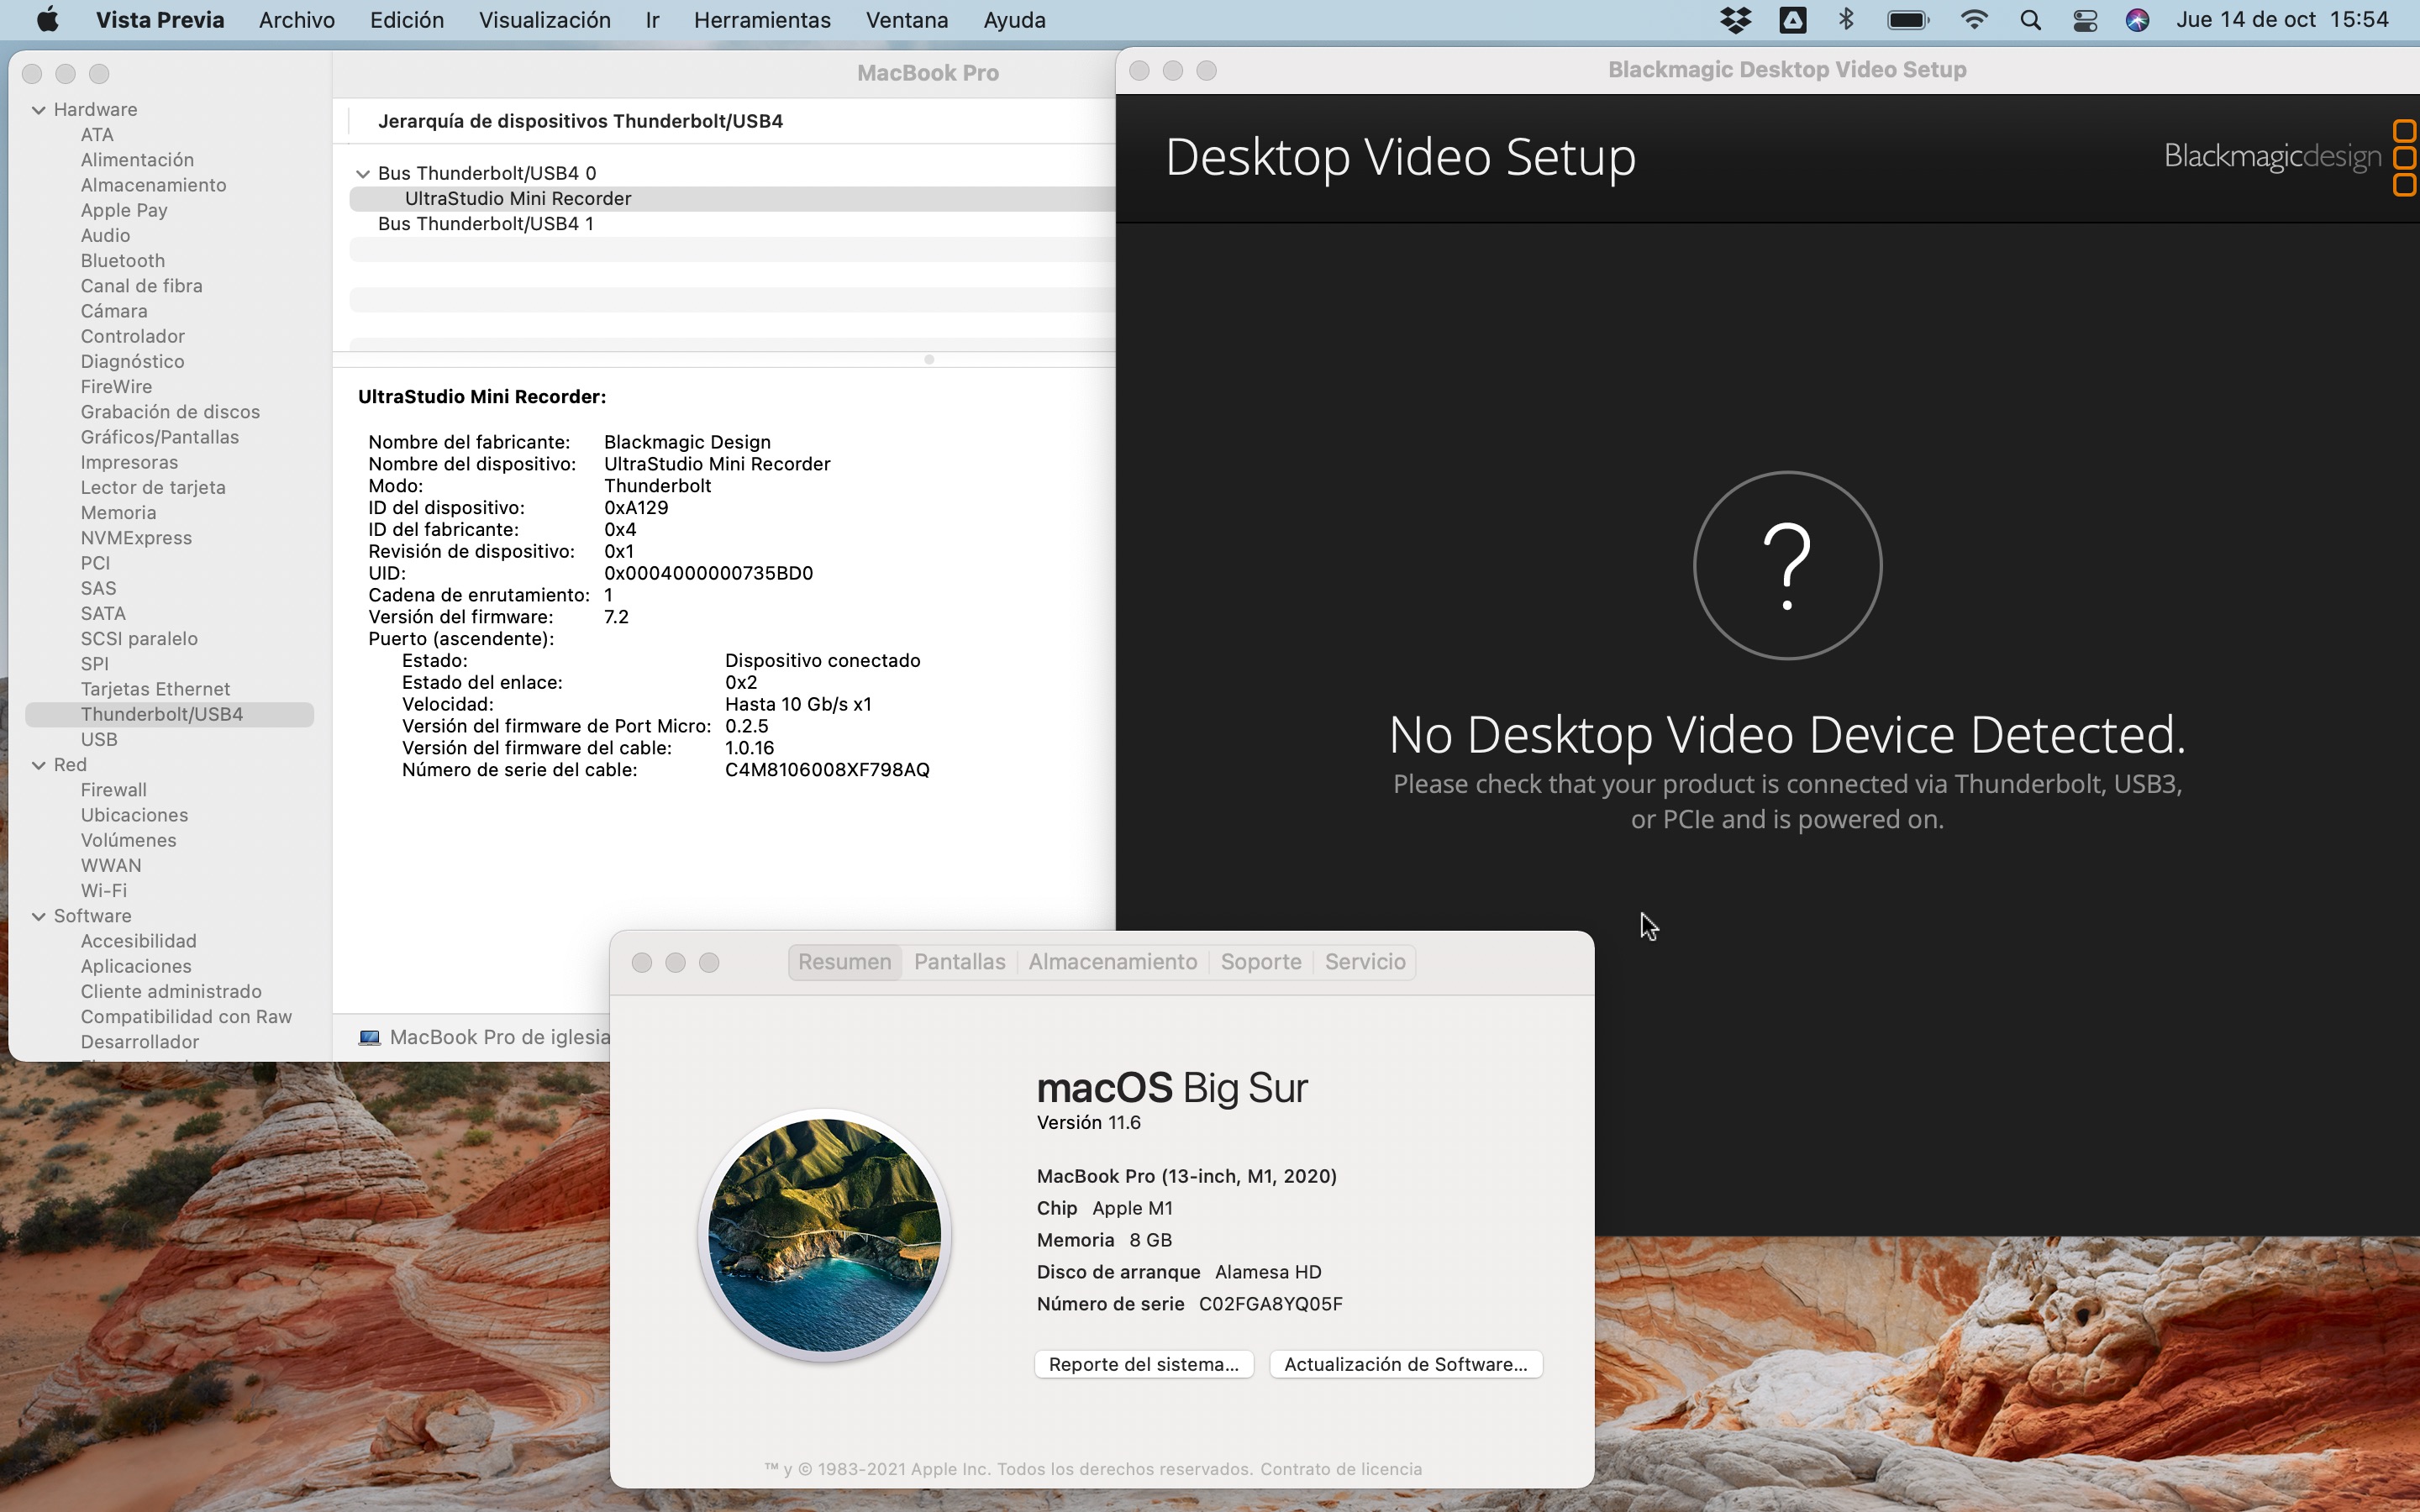Open the Edición menu
Image resolution: width=2420 pixels, height=1512 pixels.
click(407, 20)
